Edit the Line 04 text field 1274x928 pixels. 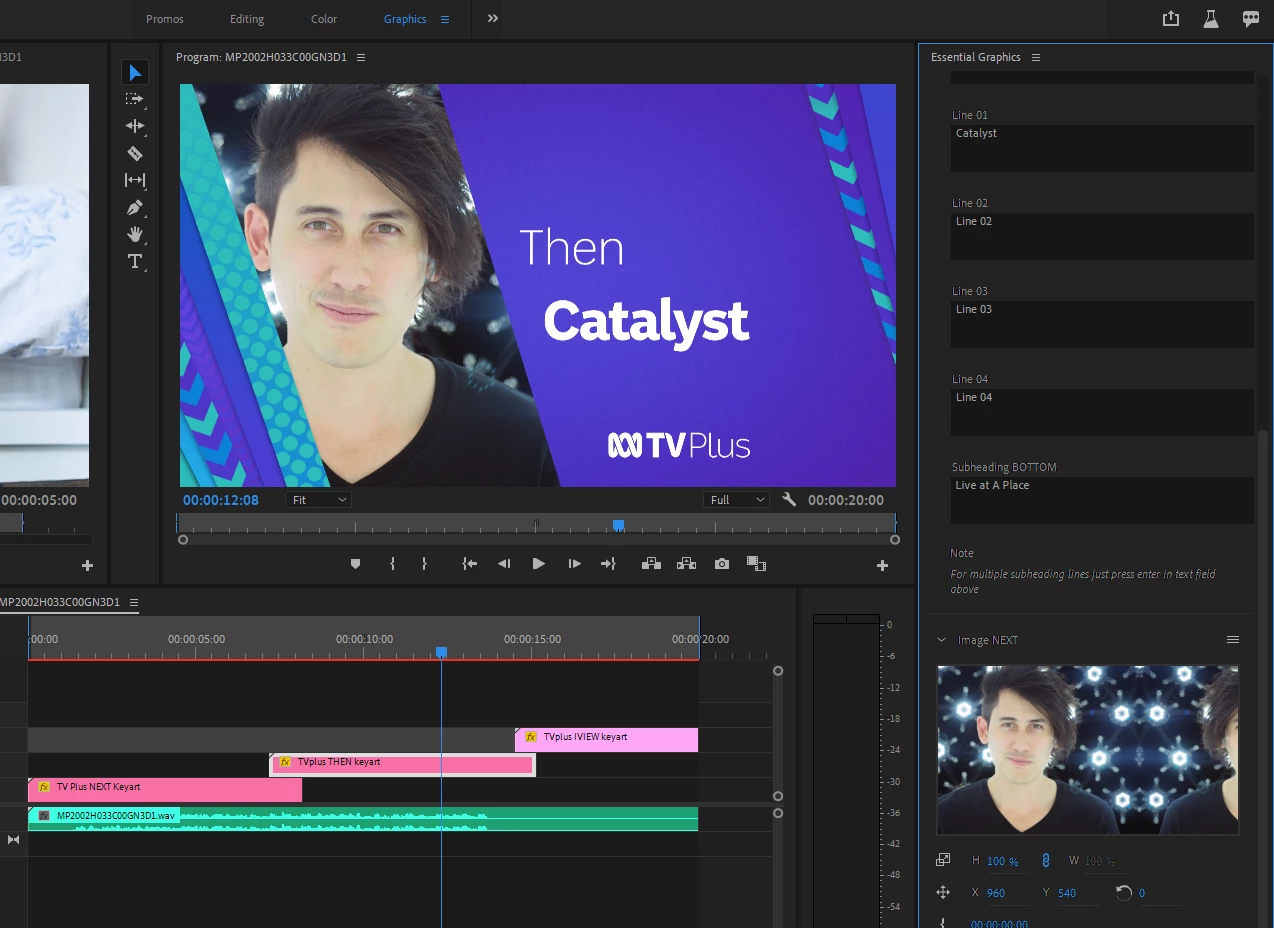tap(1101, 412)
